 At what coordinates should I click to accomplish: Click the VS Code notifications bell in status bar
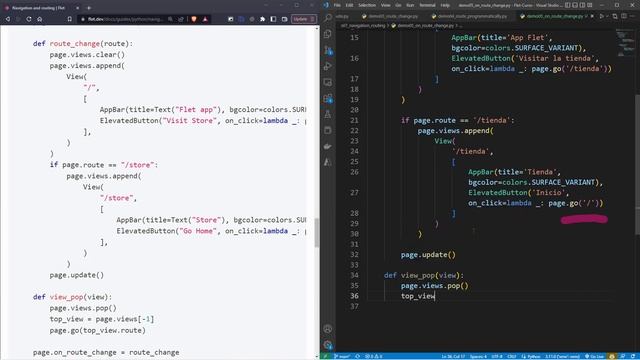[x=632, y=356]
